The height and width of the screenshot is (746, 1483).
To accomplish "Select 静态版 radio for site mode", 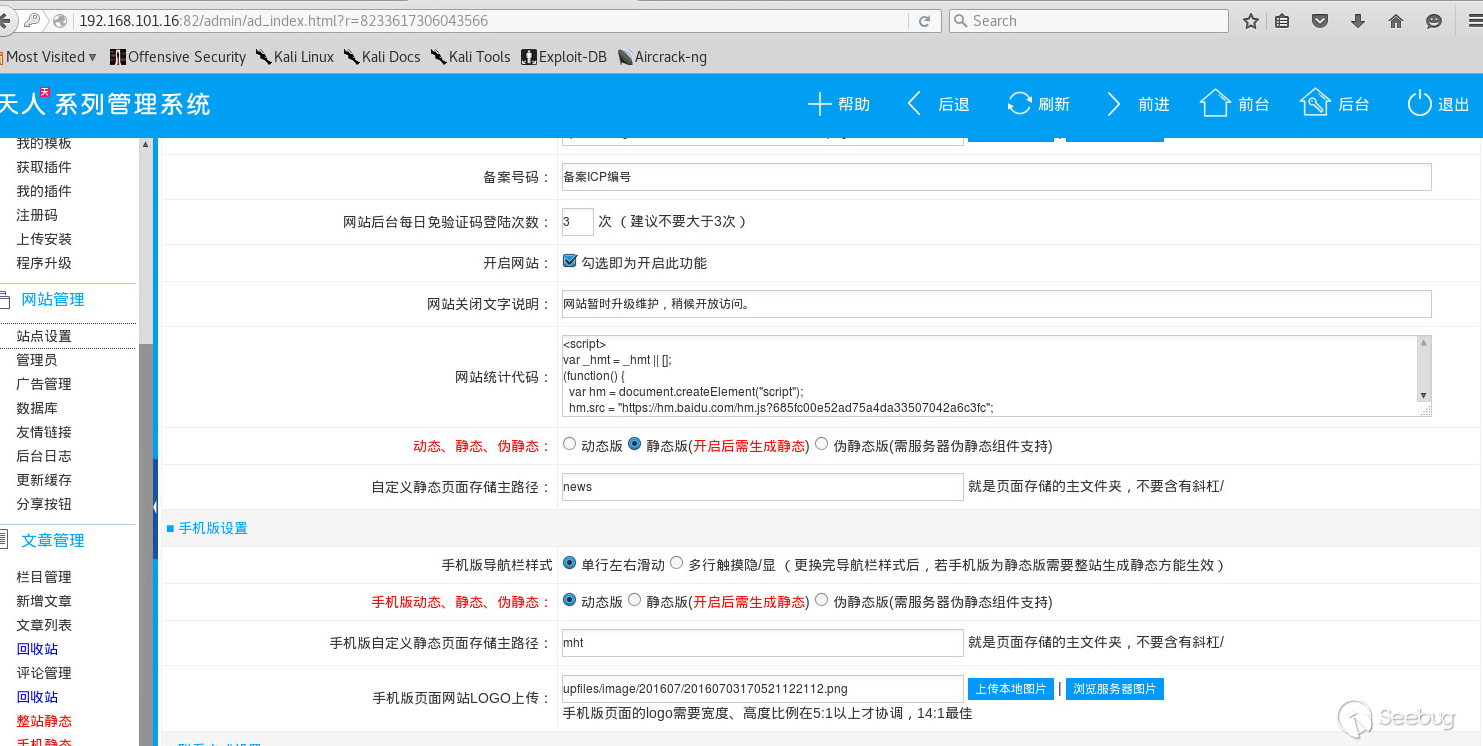I will (x=634, y=445).
